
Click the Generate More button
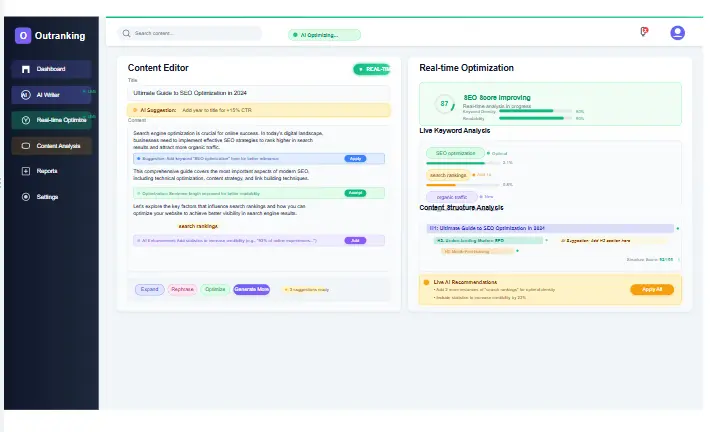pos(251,289)
